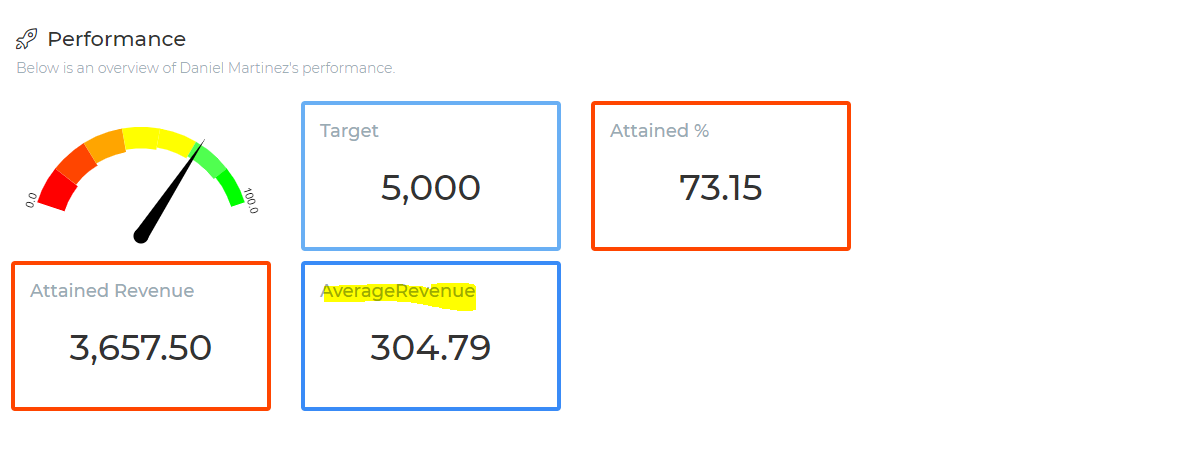Click the dark orange gauge segment
Viewport: 1196px width, 471px height.
coord(76,163)
